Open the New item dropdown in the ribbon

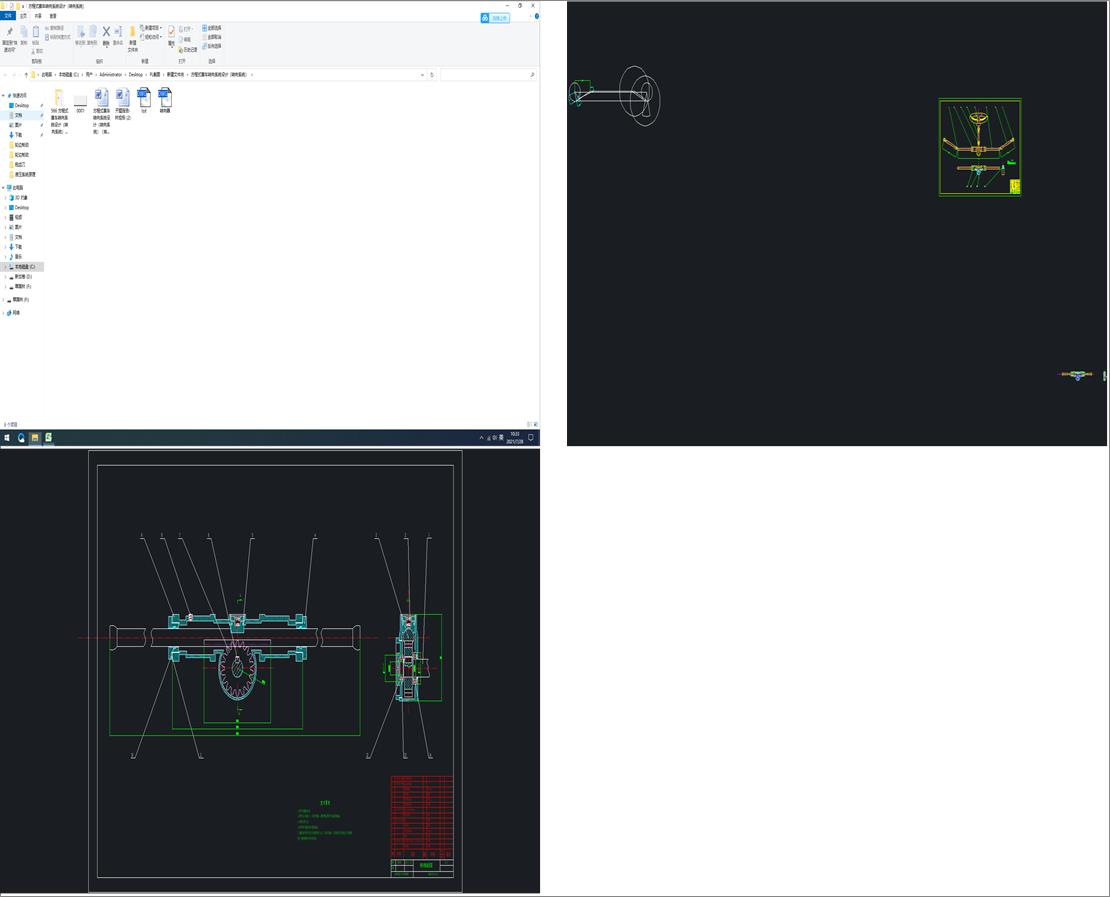151,28
